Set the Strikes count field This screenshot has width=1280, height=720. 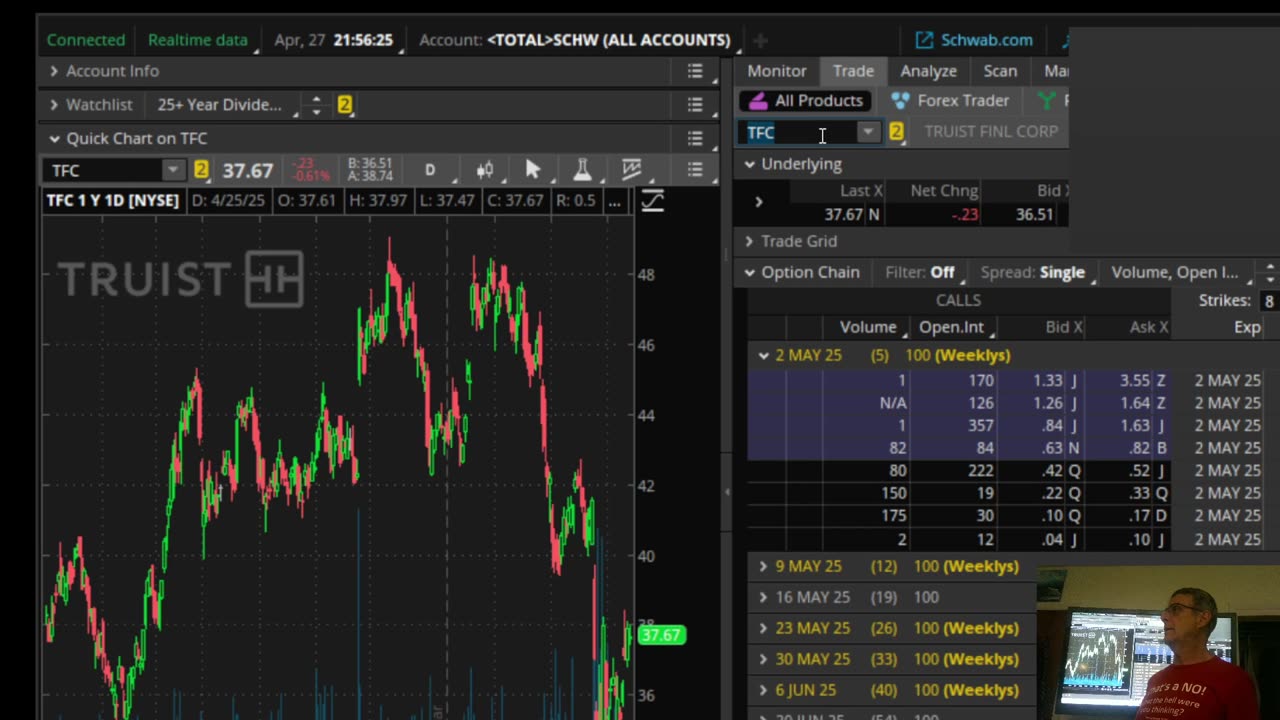[1268, 300]
